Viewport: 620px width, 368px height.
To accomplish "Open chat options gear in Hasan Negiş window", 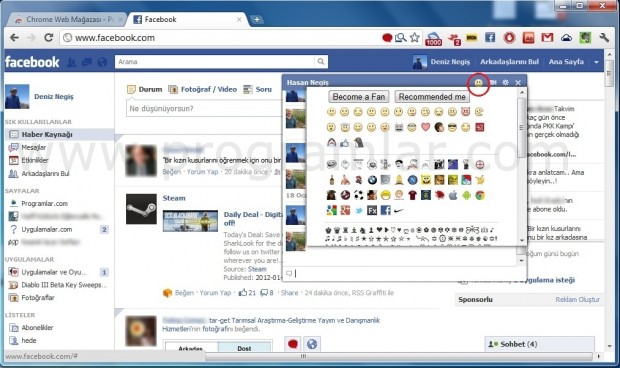I will [505, 83].
